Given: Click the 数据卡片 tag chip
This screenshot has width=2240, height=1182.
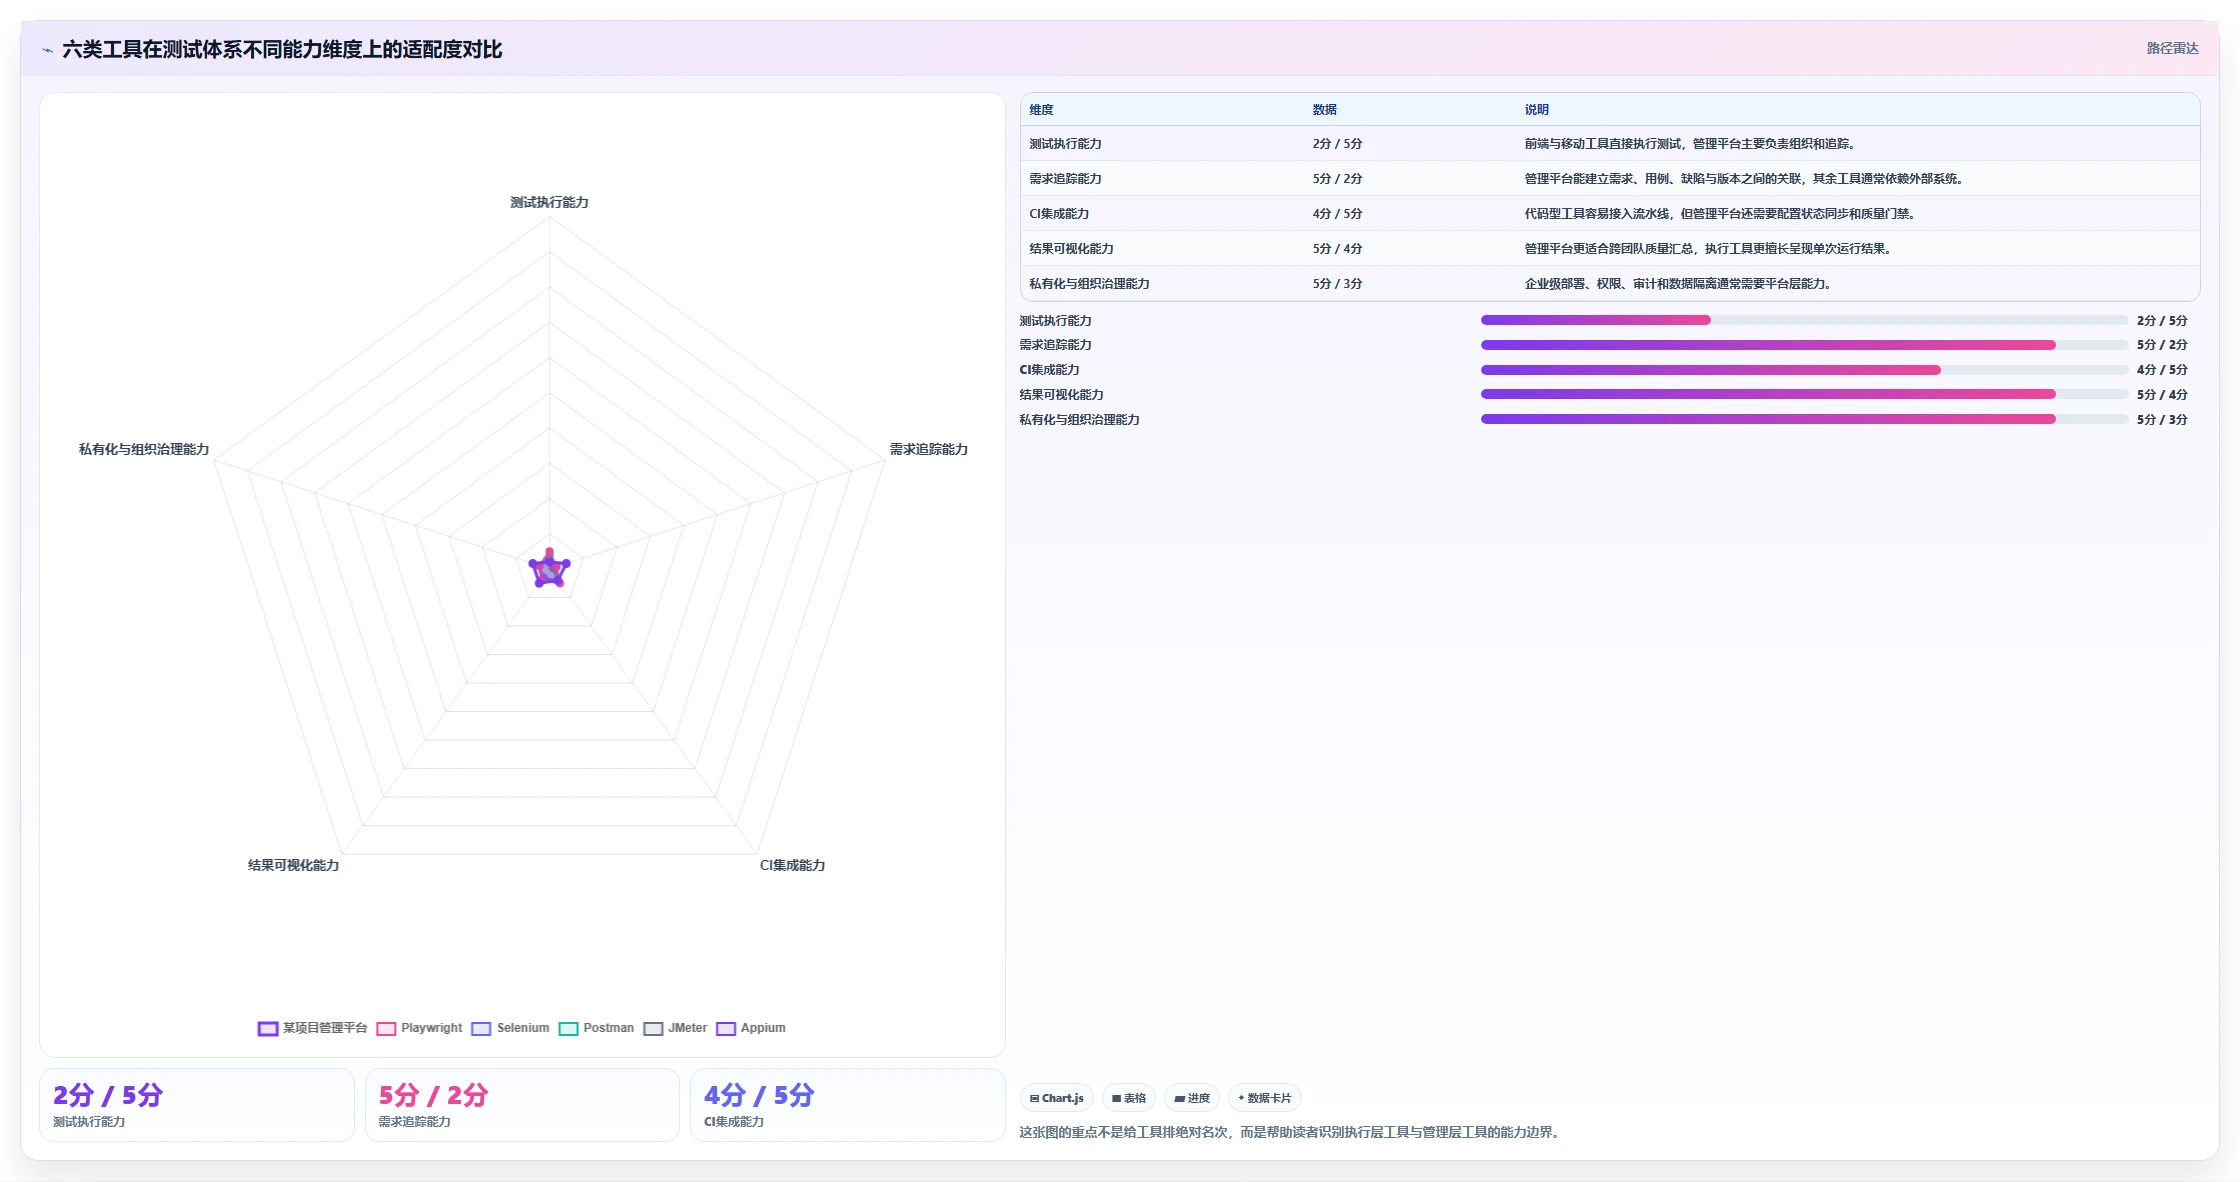Looking at the screenshot, I should (x=1264, y=1098).
